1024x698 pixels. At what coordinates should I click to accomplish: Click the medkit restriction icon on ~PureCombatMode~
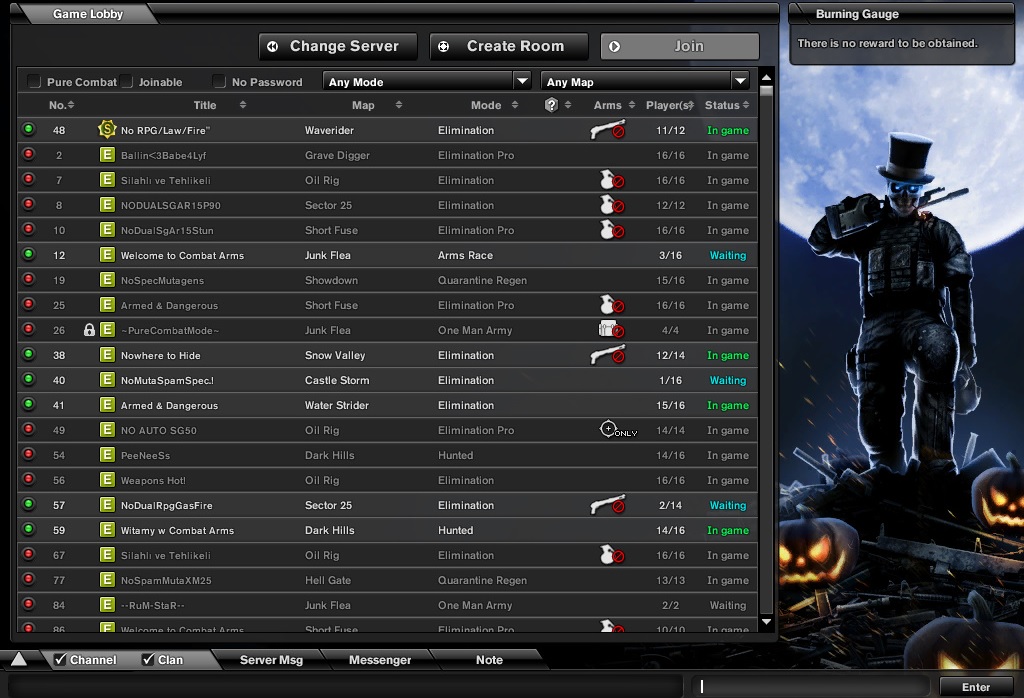point(610,330)
